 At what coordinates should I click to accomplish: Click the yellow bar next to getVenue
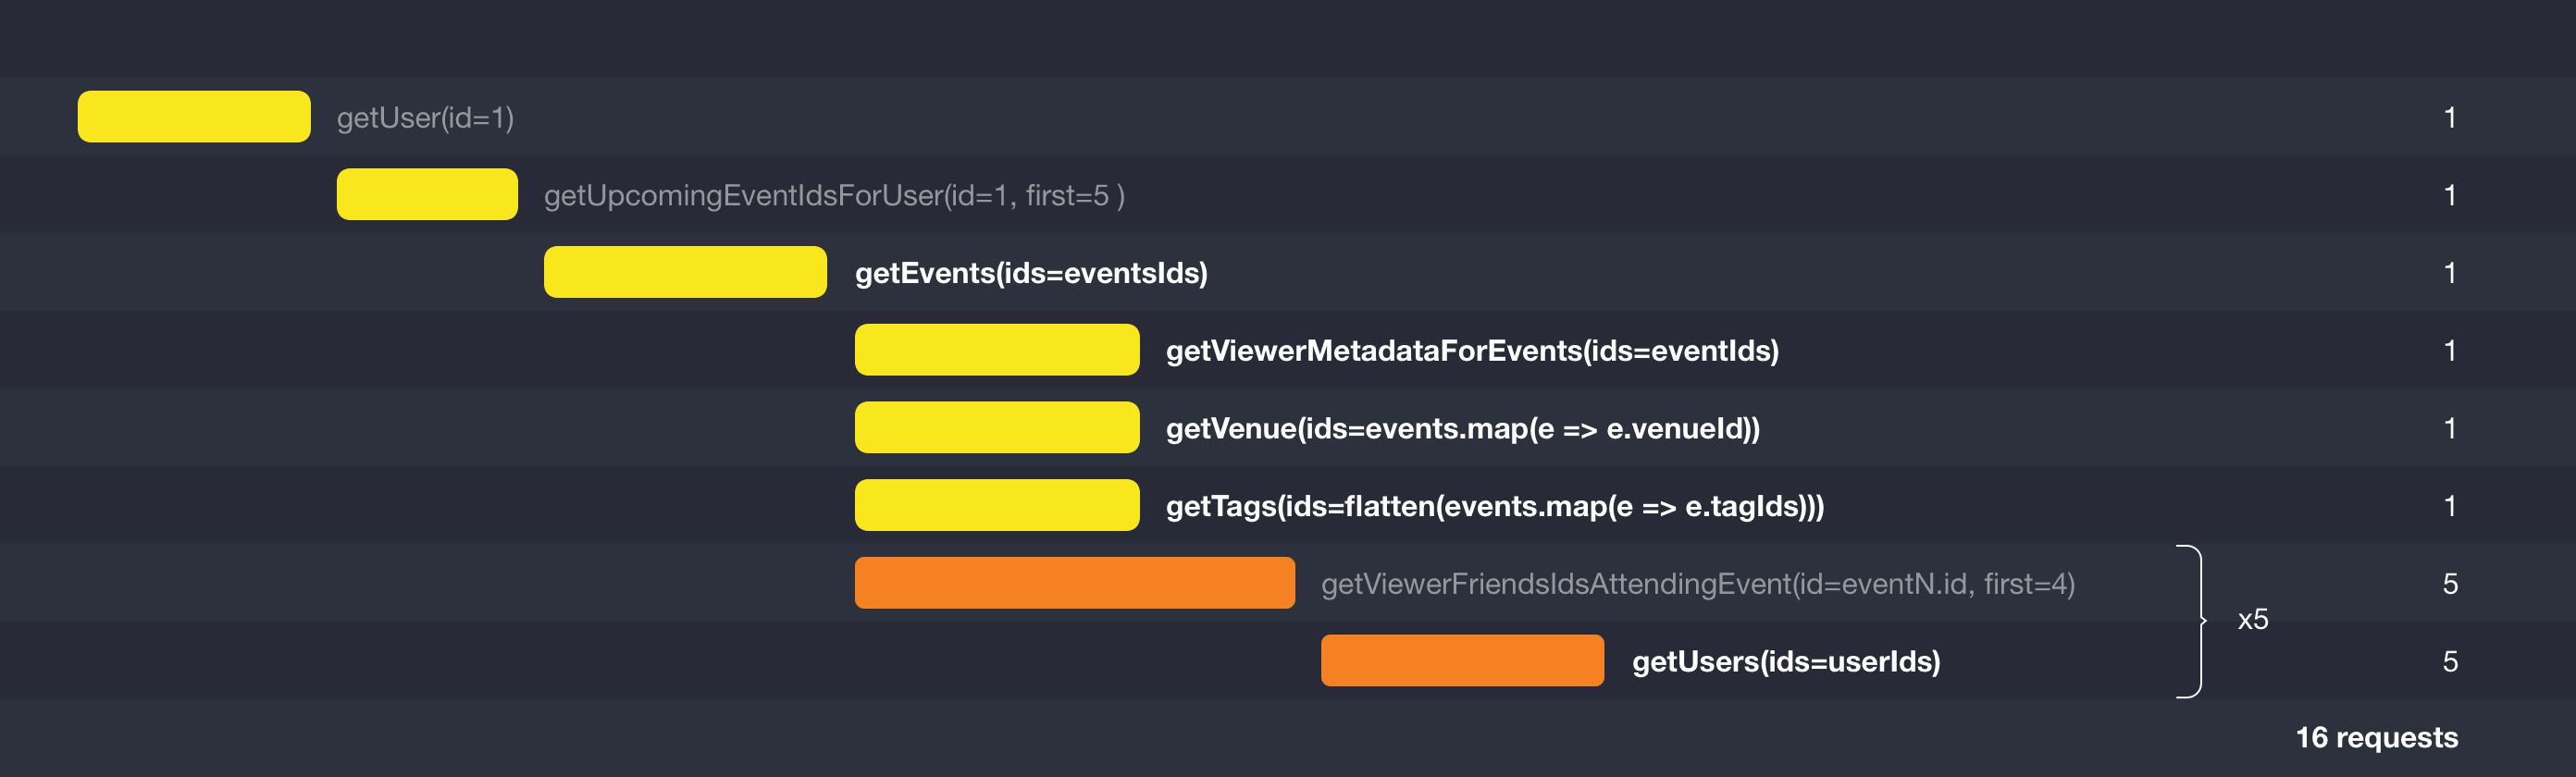point(997,428)
